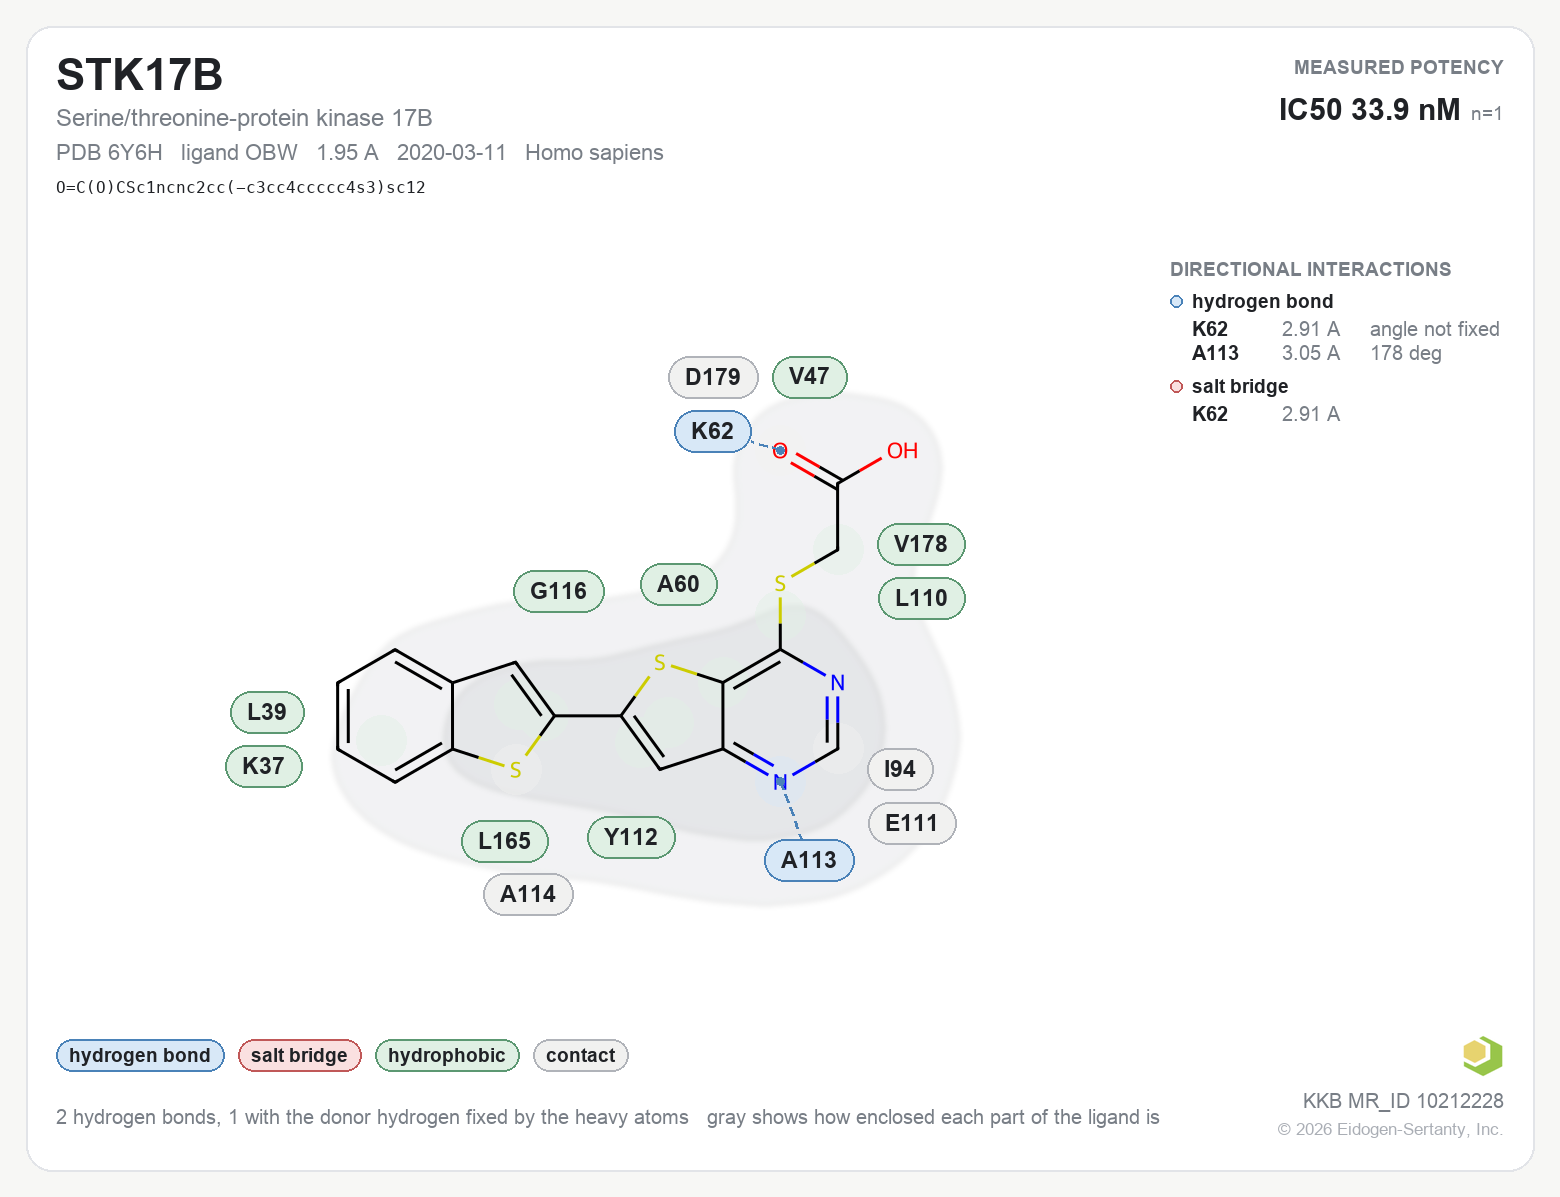The image size is (1560, 1197).
Task: Select the A113 residue label
Action: click(809, 860)
